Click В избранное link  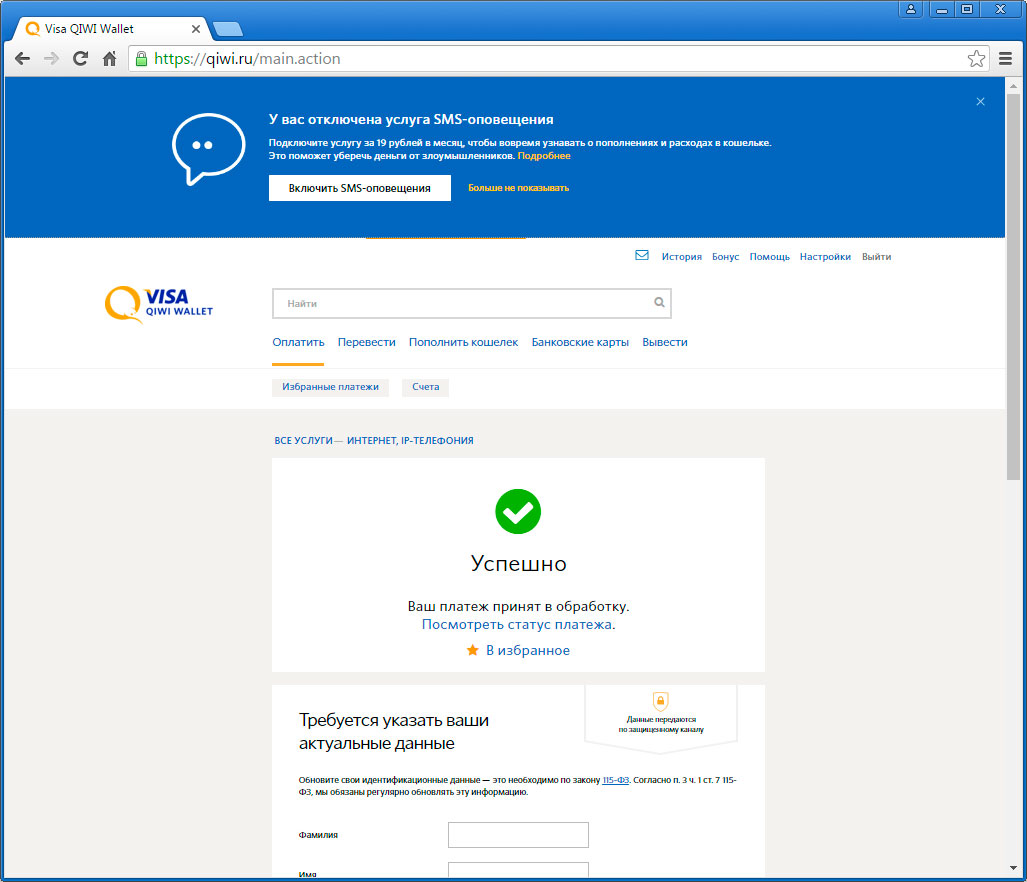click(527, 650)
